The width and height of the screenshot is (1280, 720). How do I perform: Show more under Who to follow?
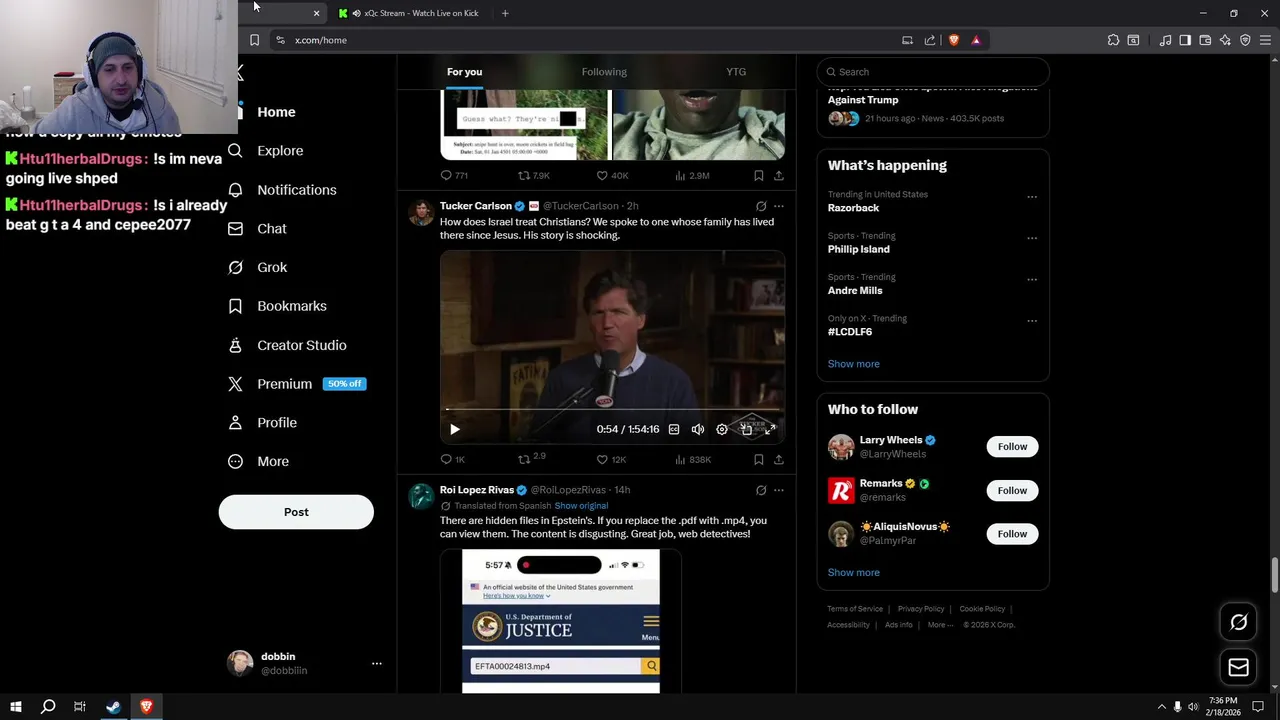pos(853,573)
